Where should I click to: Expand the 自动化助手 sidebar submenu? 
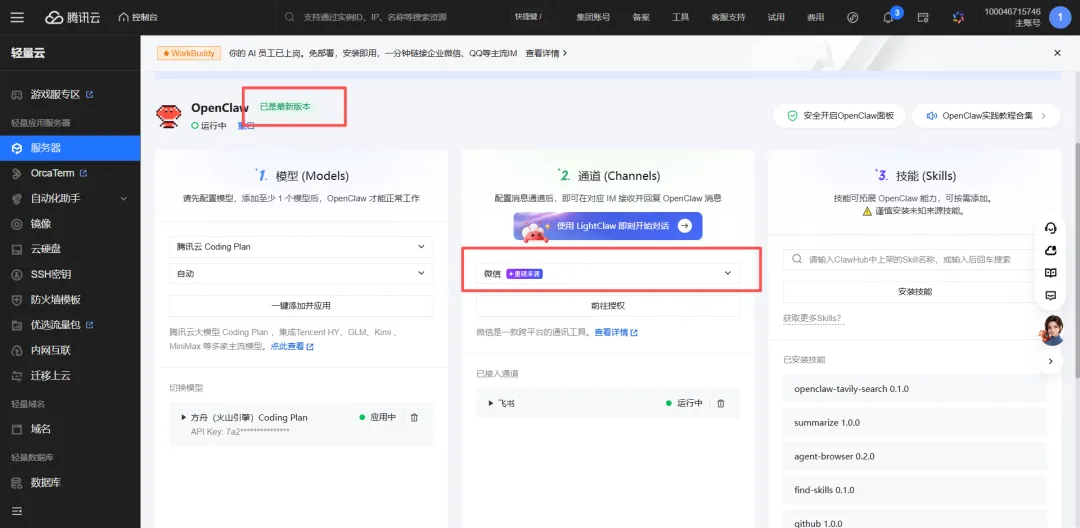(124, 198)
